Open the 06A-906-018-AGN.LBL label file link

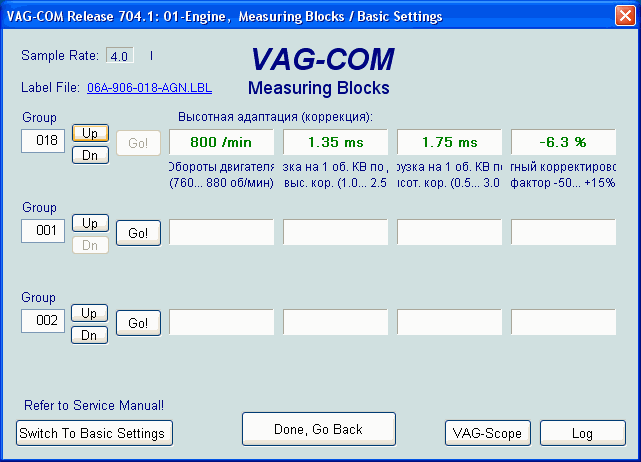click(149, 88)
